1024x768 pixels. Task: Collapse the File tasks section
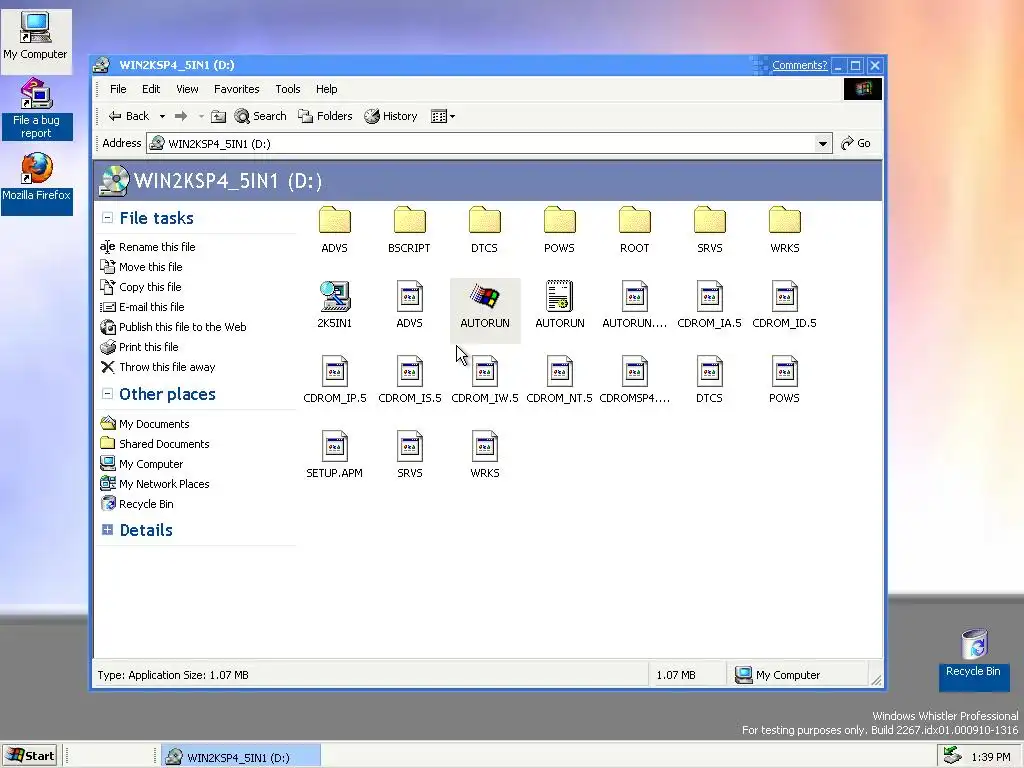pos(107,218)
